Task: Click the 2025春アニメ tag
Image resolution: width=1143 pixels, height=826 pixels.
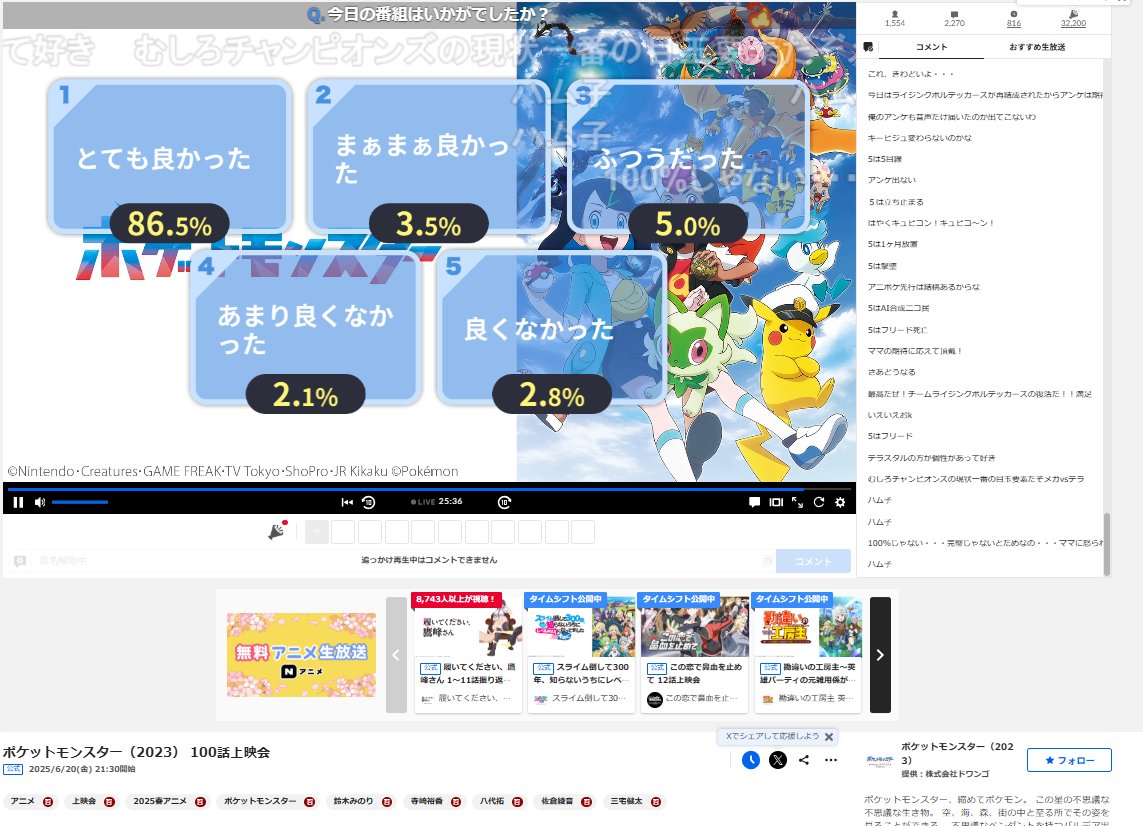Action: pos(160,801)
